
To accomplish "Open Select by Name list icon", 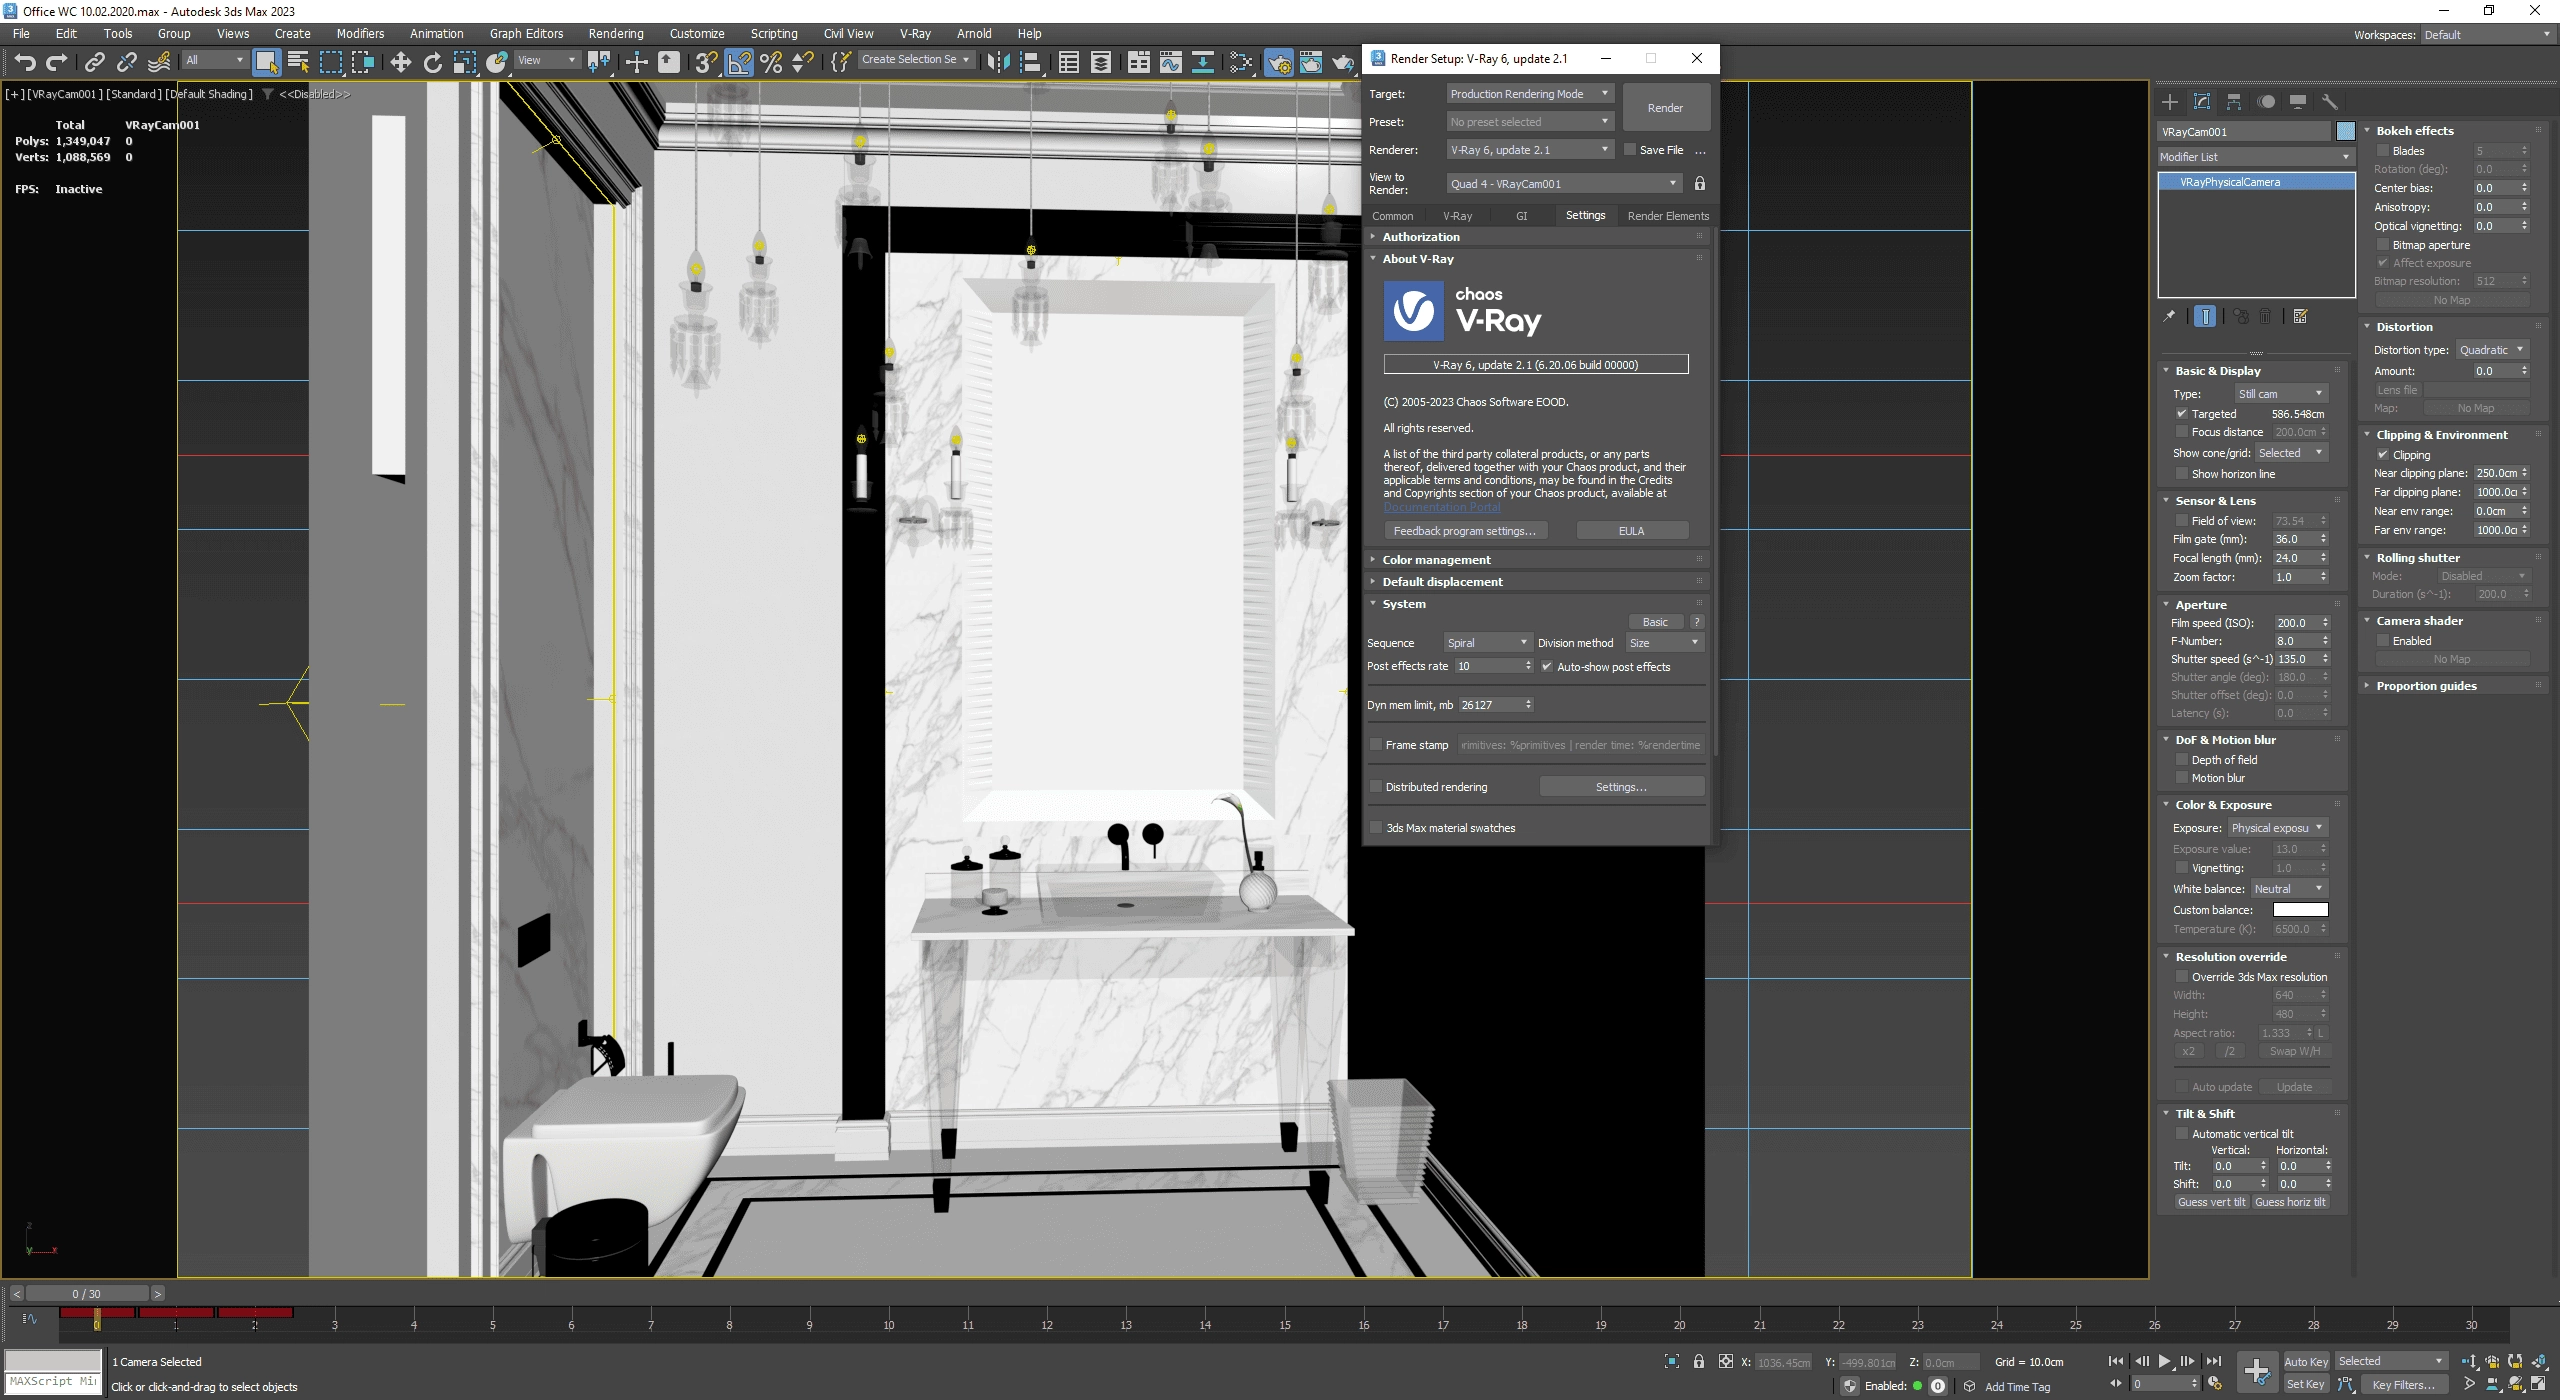I will click(x=299, y=63).
